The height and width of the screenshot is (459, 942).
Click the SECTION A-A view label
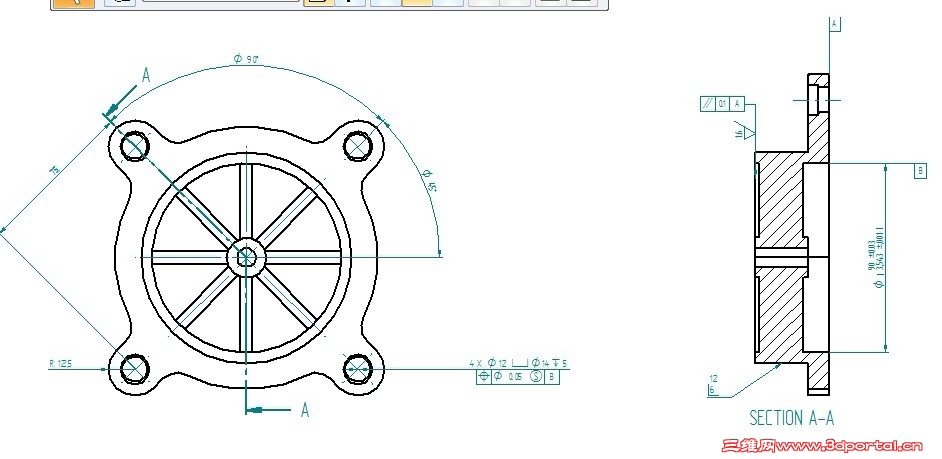[x=792, y=418]
